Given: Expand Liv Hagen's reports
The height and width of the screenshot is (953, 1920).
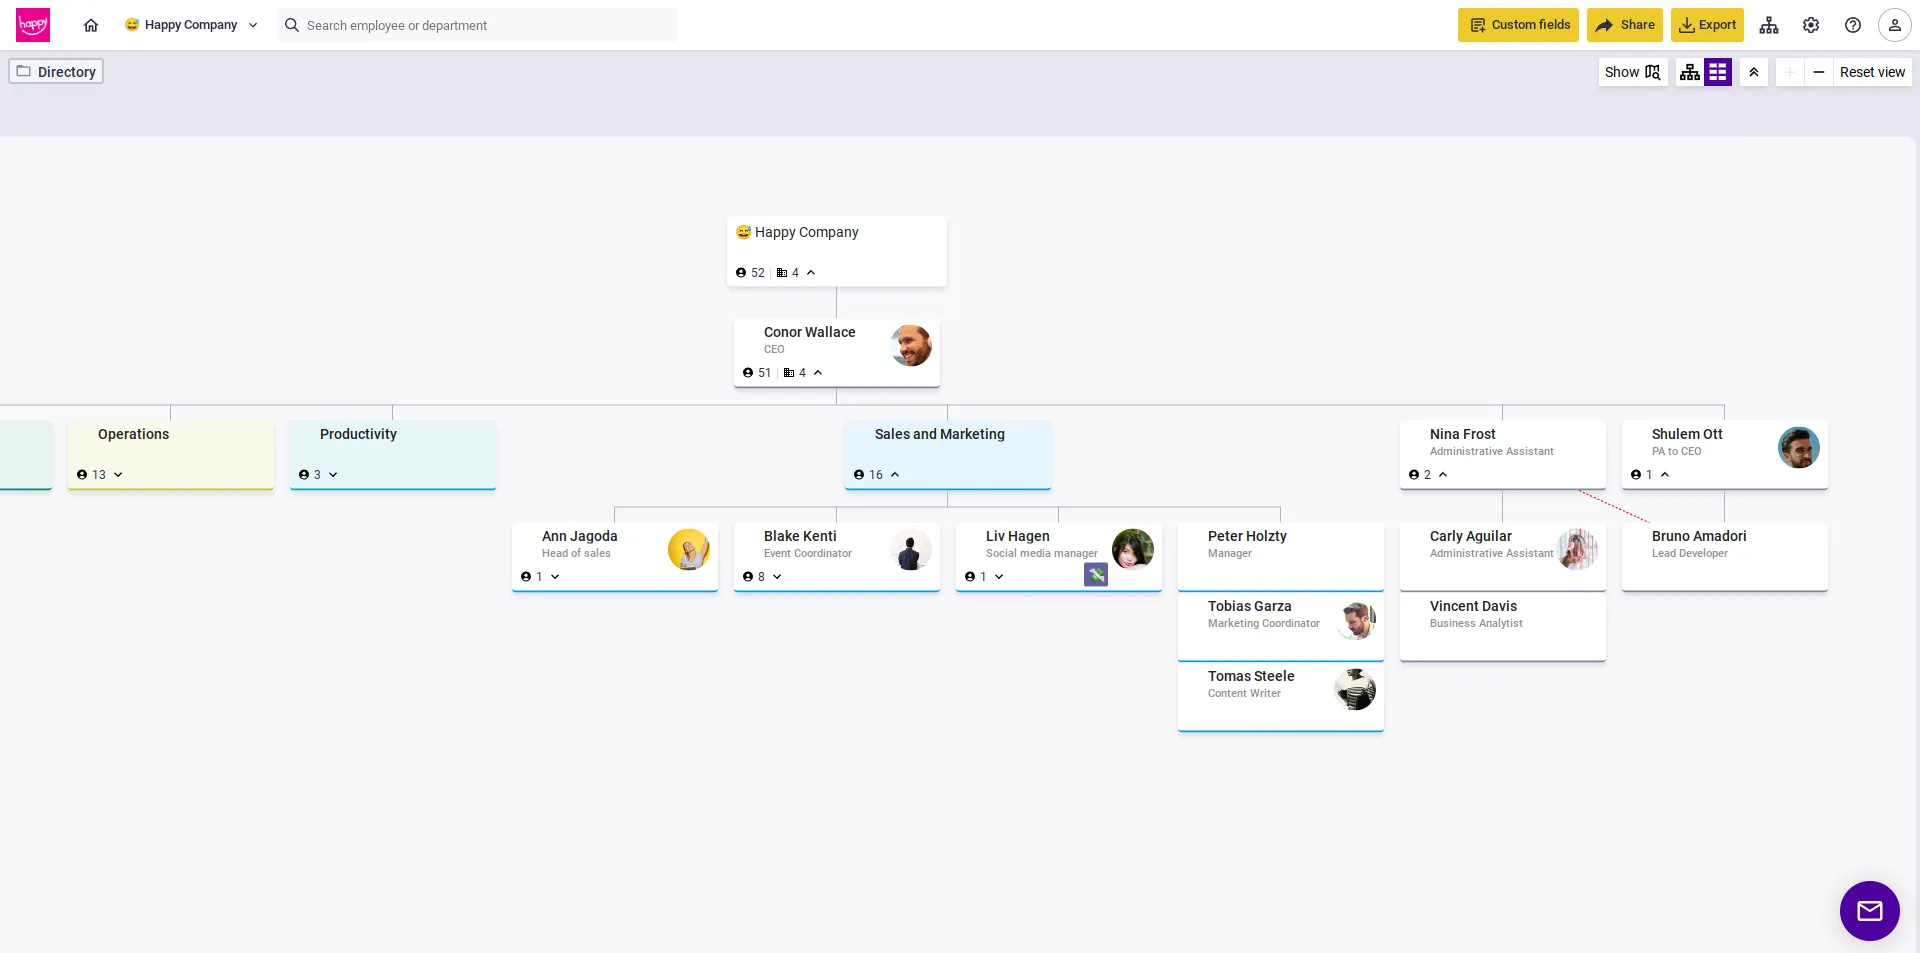Looking at the screenshot, I should pyautogui.click(x=999, y=577).
